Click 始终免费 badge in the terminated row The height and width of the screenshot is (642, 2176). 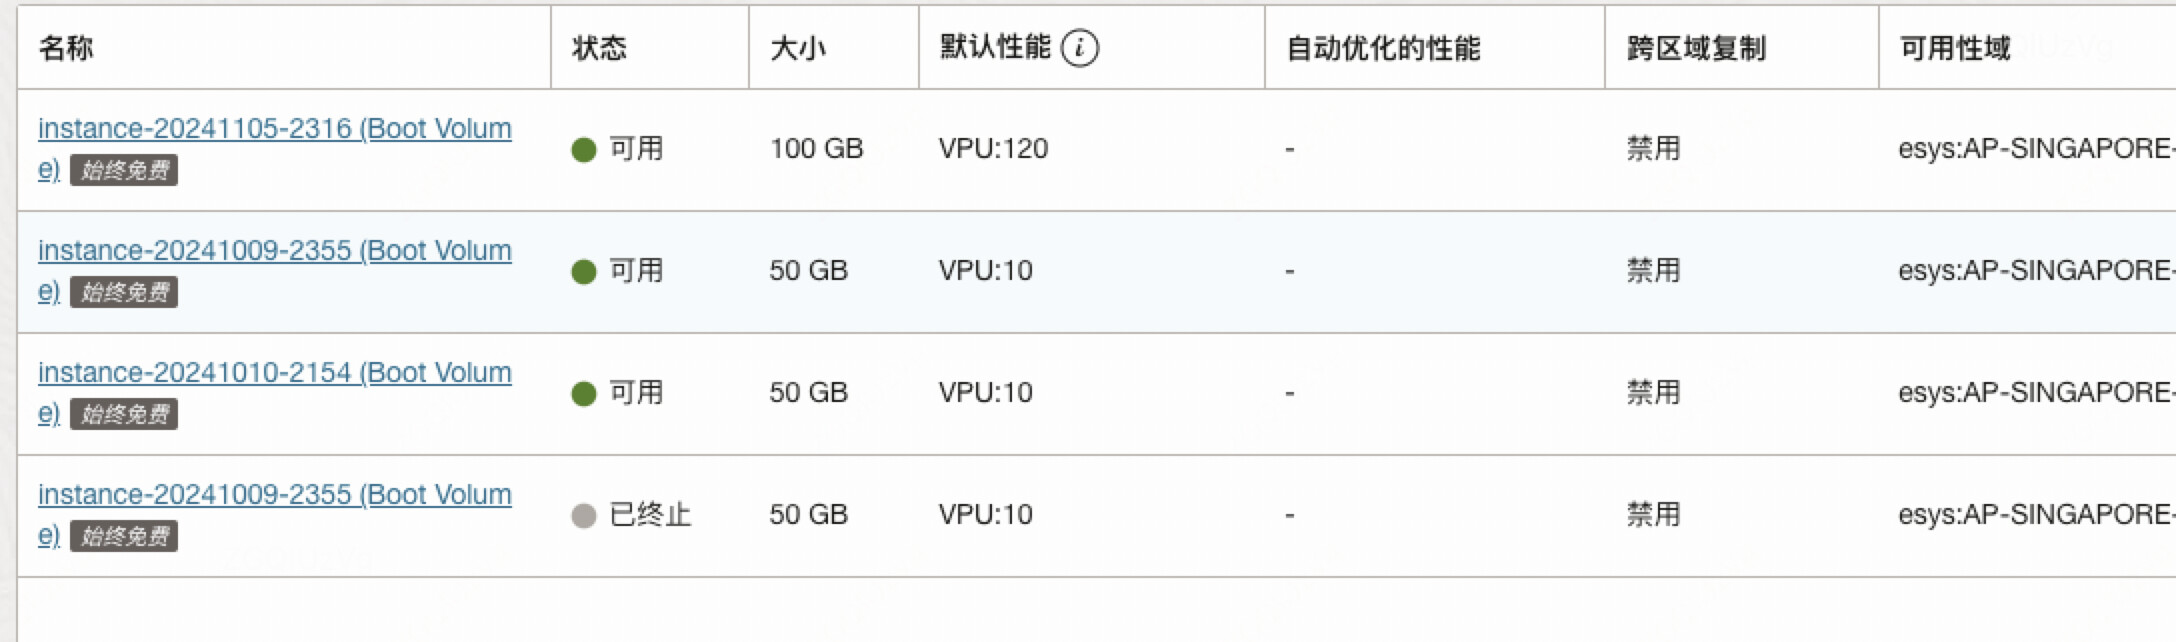pos(124,536)
